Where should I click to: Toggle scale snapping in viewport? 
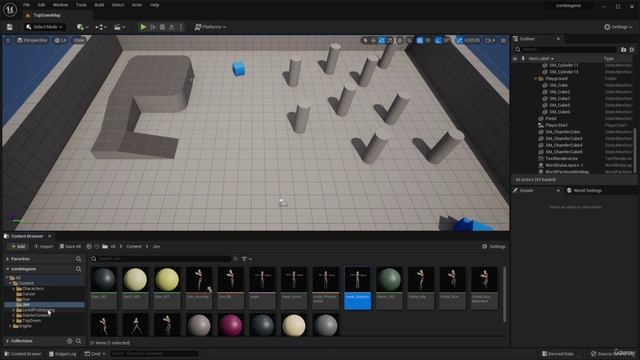point(460,40)
